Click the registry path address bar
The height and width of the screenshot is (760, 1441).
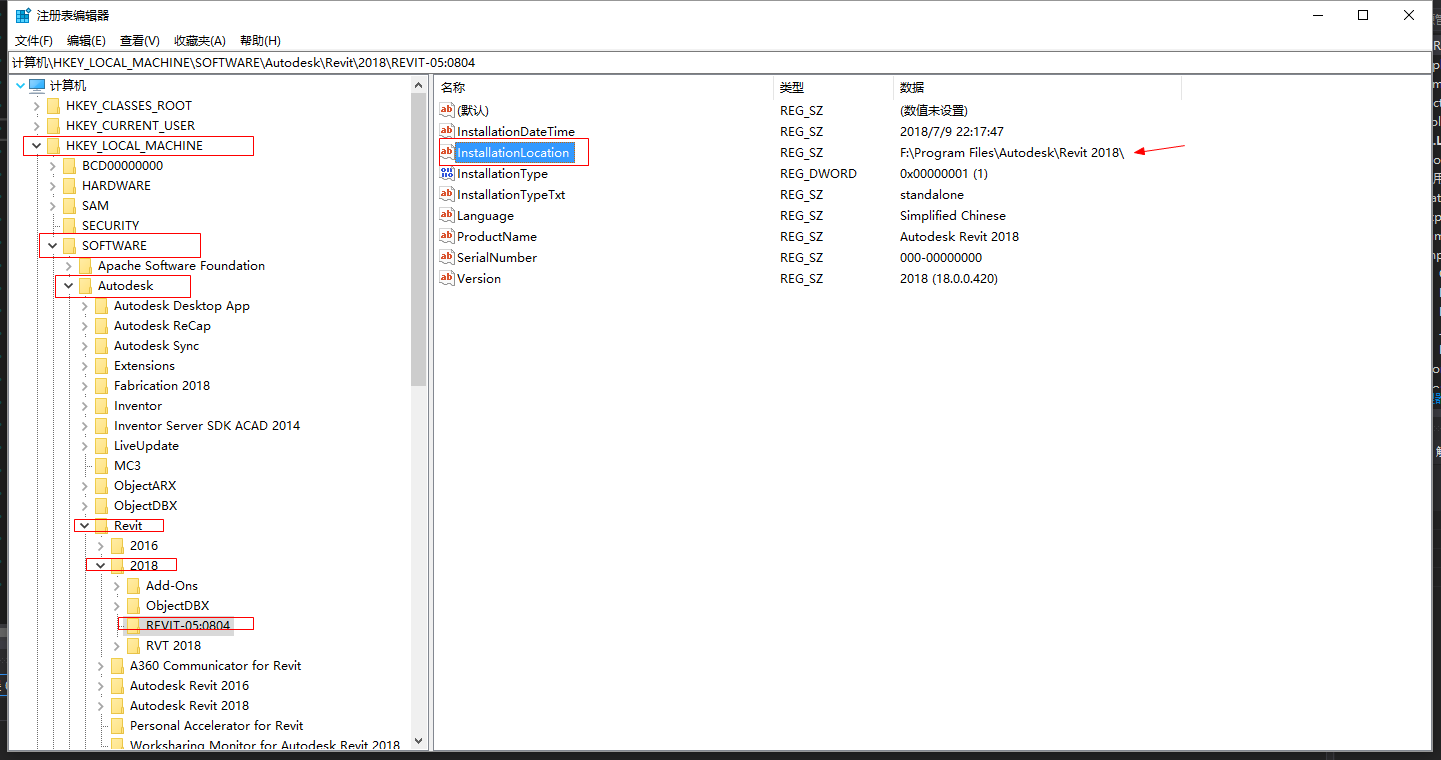pos(720,63)
